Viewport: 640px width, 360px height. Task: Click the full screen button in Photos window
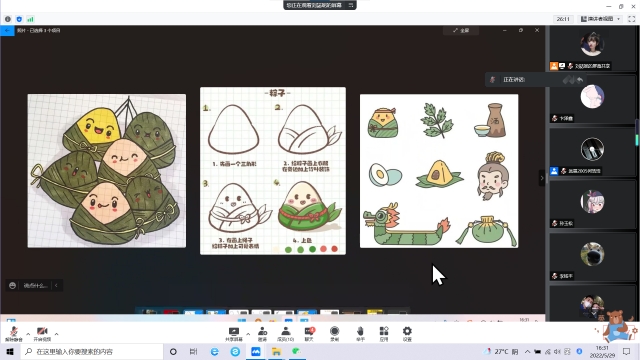461,31
